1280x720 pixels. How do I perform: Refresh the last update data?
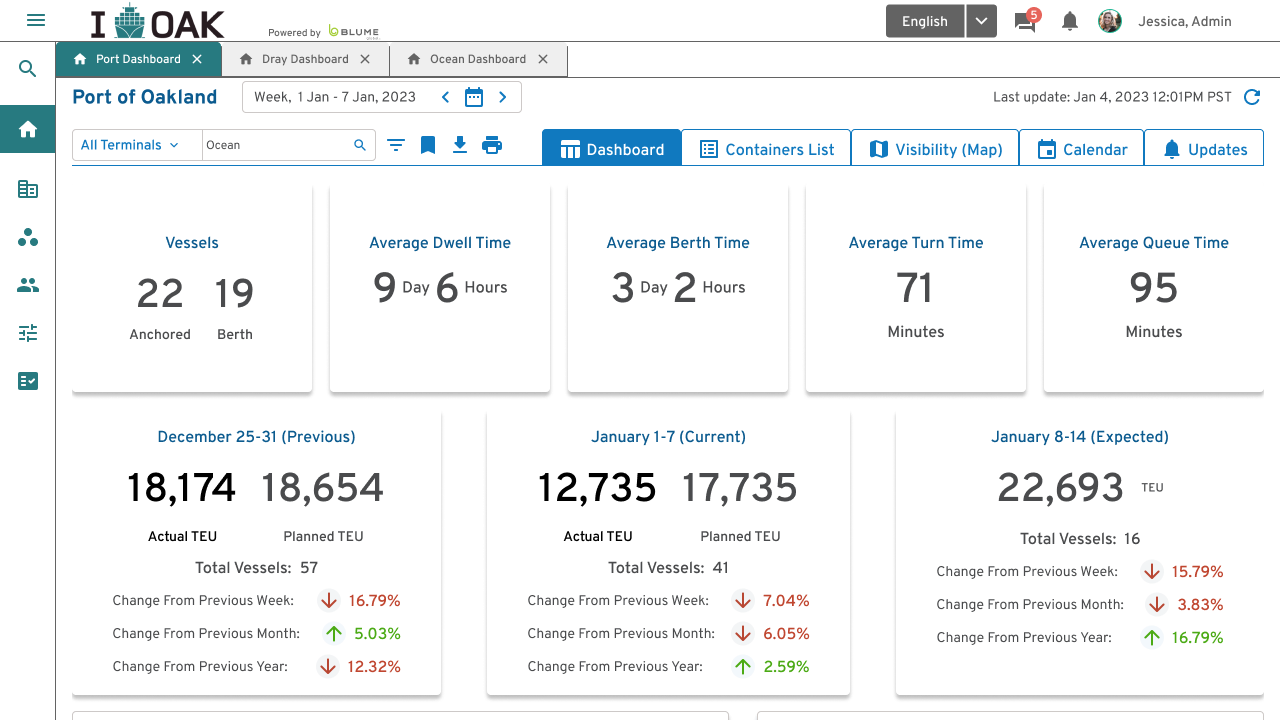(1251, 97)
